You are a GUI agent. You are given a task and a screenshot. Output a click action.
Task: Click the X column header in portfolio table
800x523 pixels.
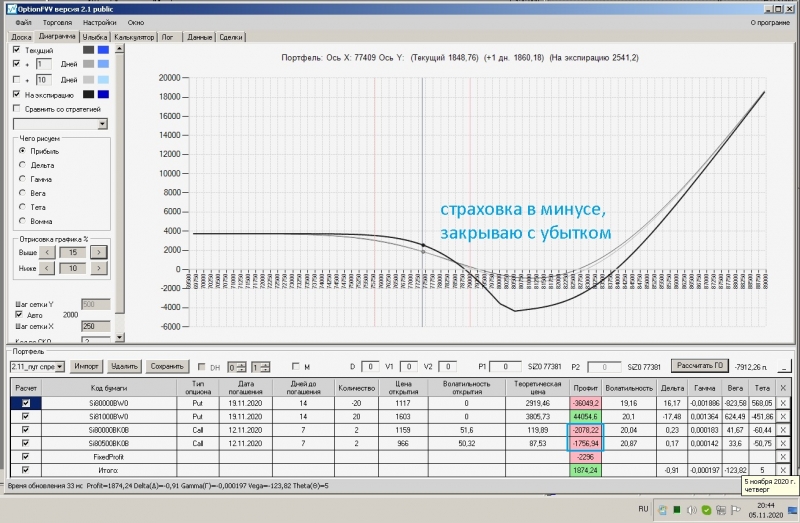point(783,388)
